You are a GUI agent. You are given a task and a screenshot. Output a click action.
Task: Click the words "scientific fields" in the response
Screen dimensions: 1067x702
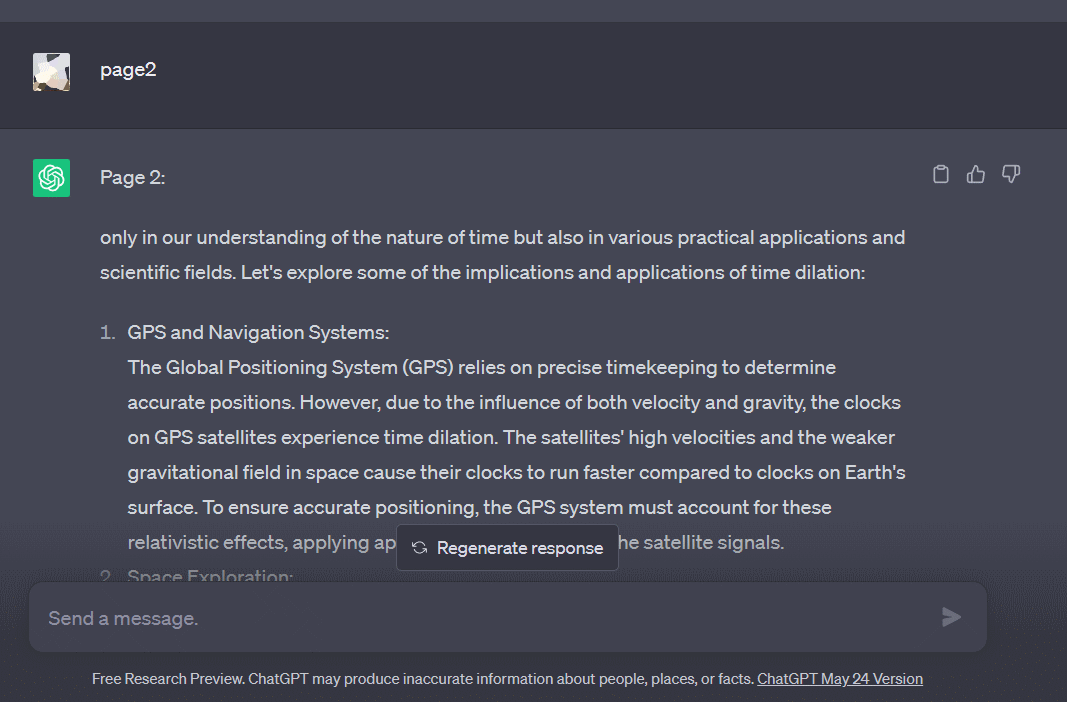pyautogui.click(x=166, y=272)
